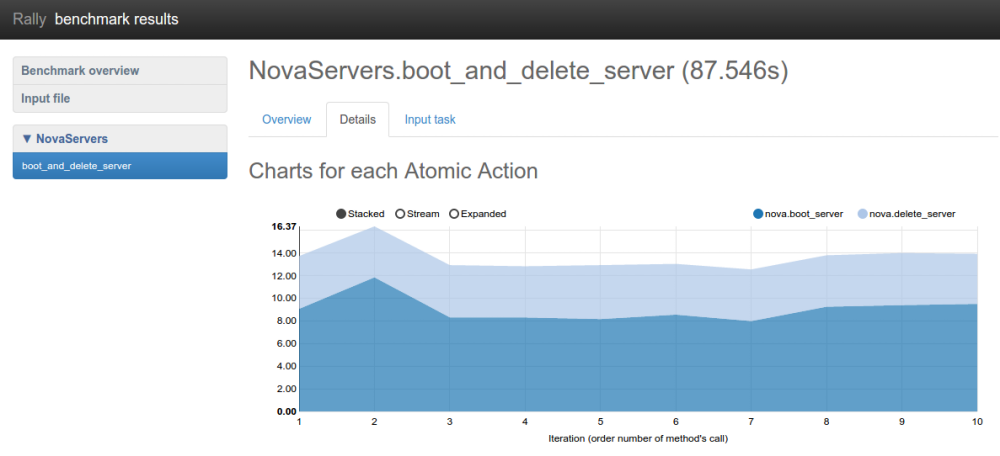1000x456 pixels.
Task: Open Benchmark overview in sidebar
Action: pos(80,71)
